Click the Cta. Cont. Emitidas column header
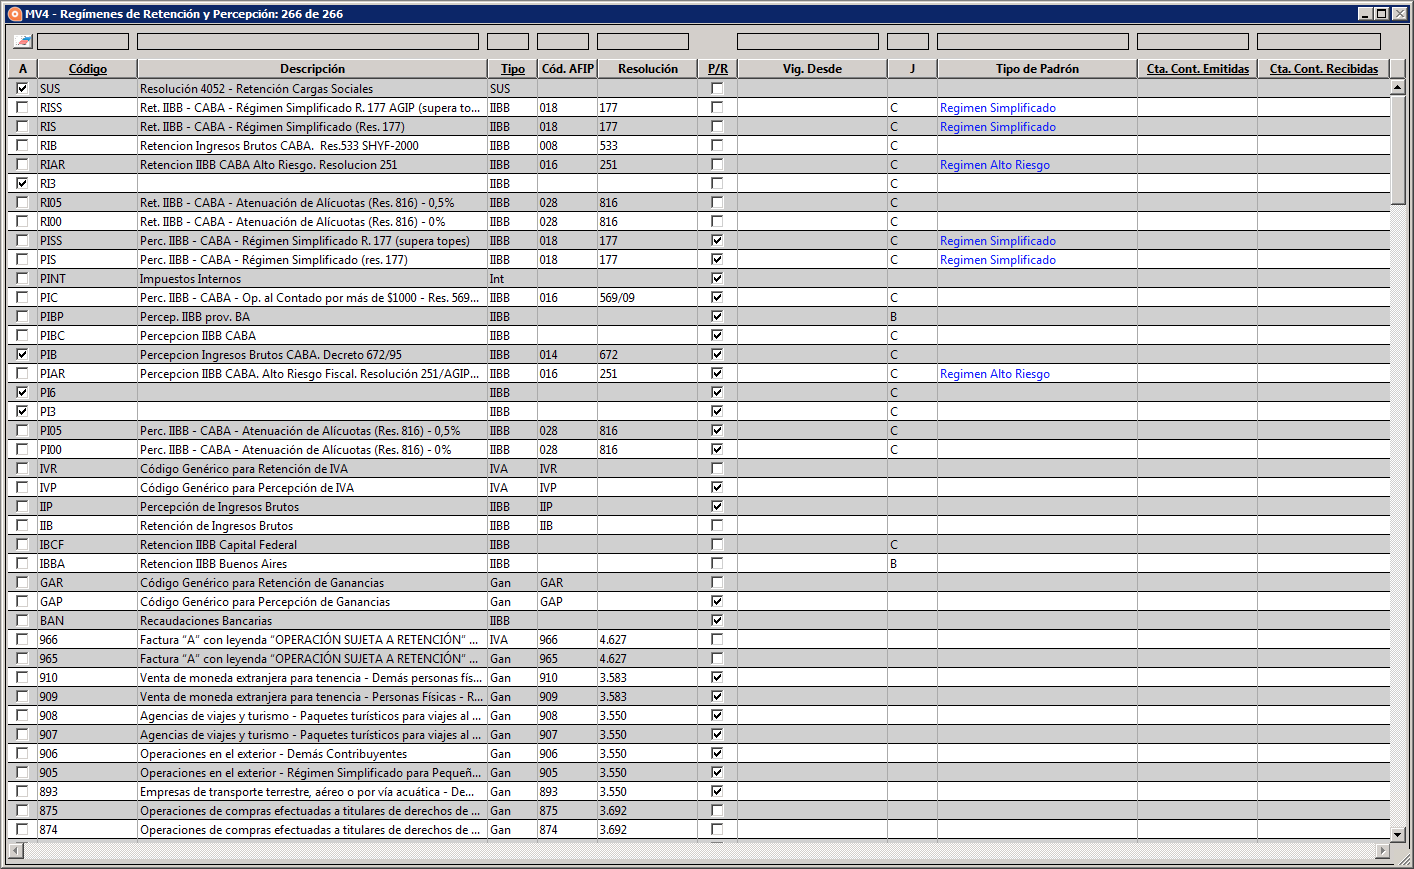 coord(1197,69)
